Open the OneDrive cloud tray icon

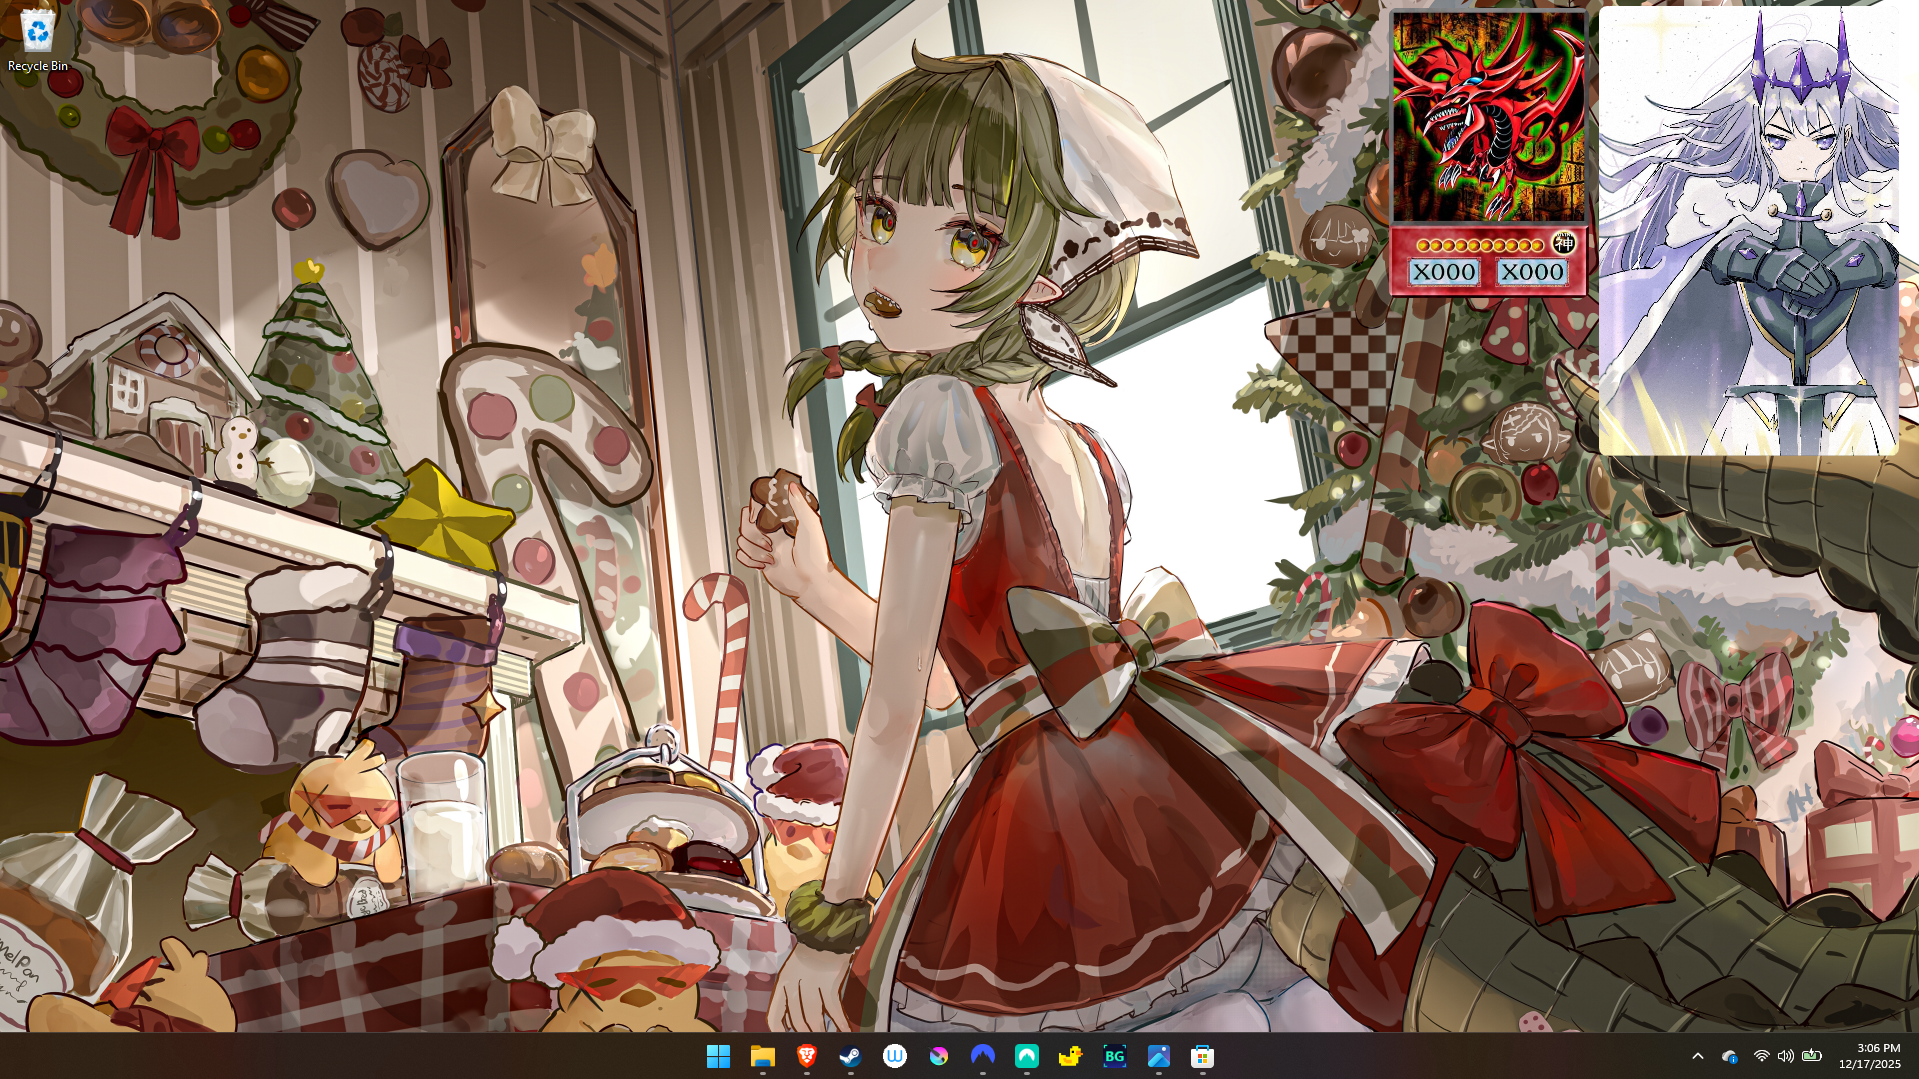(x=1730, y=1056)
